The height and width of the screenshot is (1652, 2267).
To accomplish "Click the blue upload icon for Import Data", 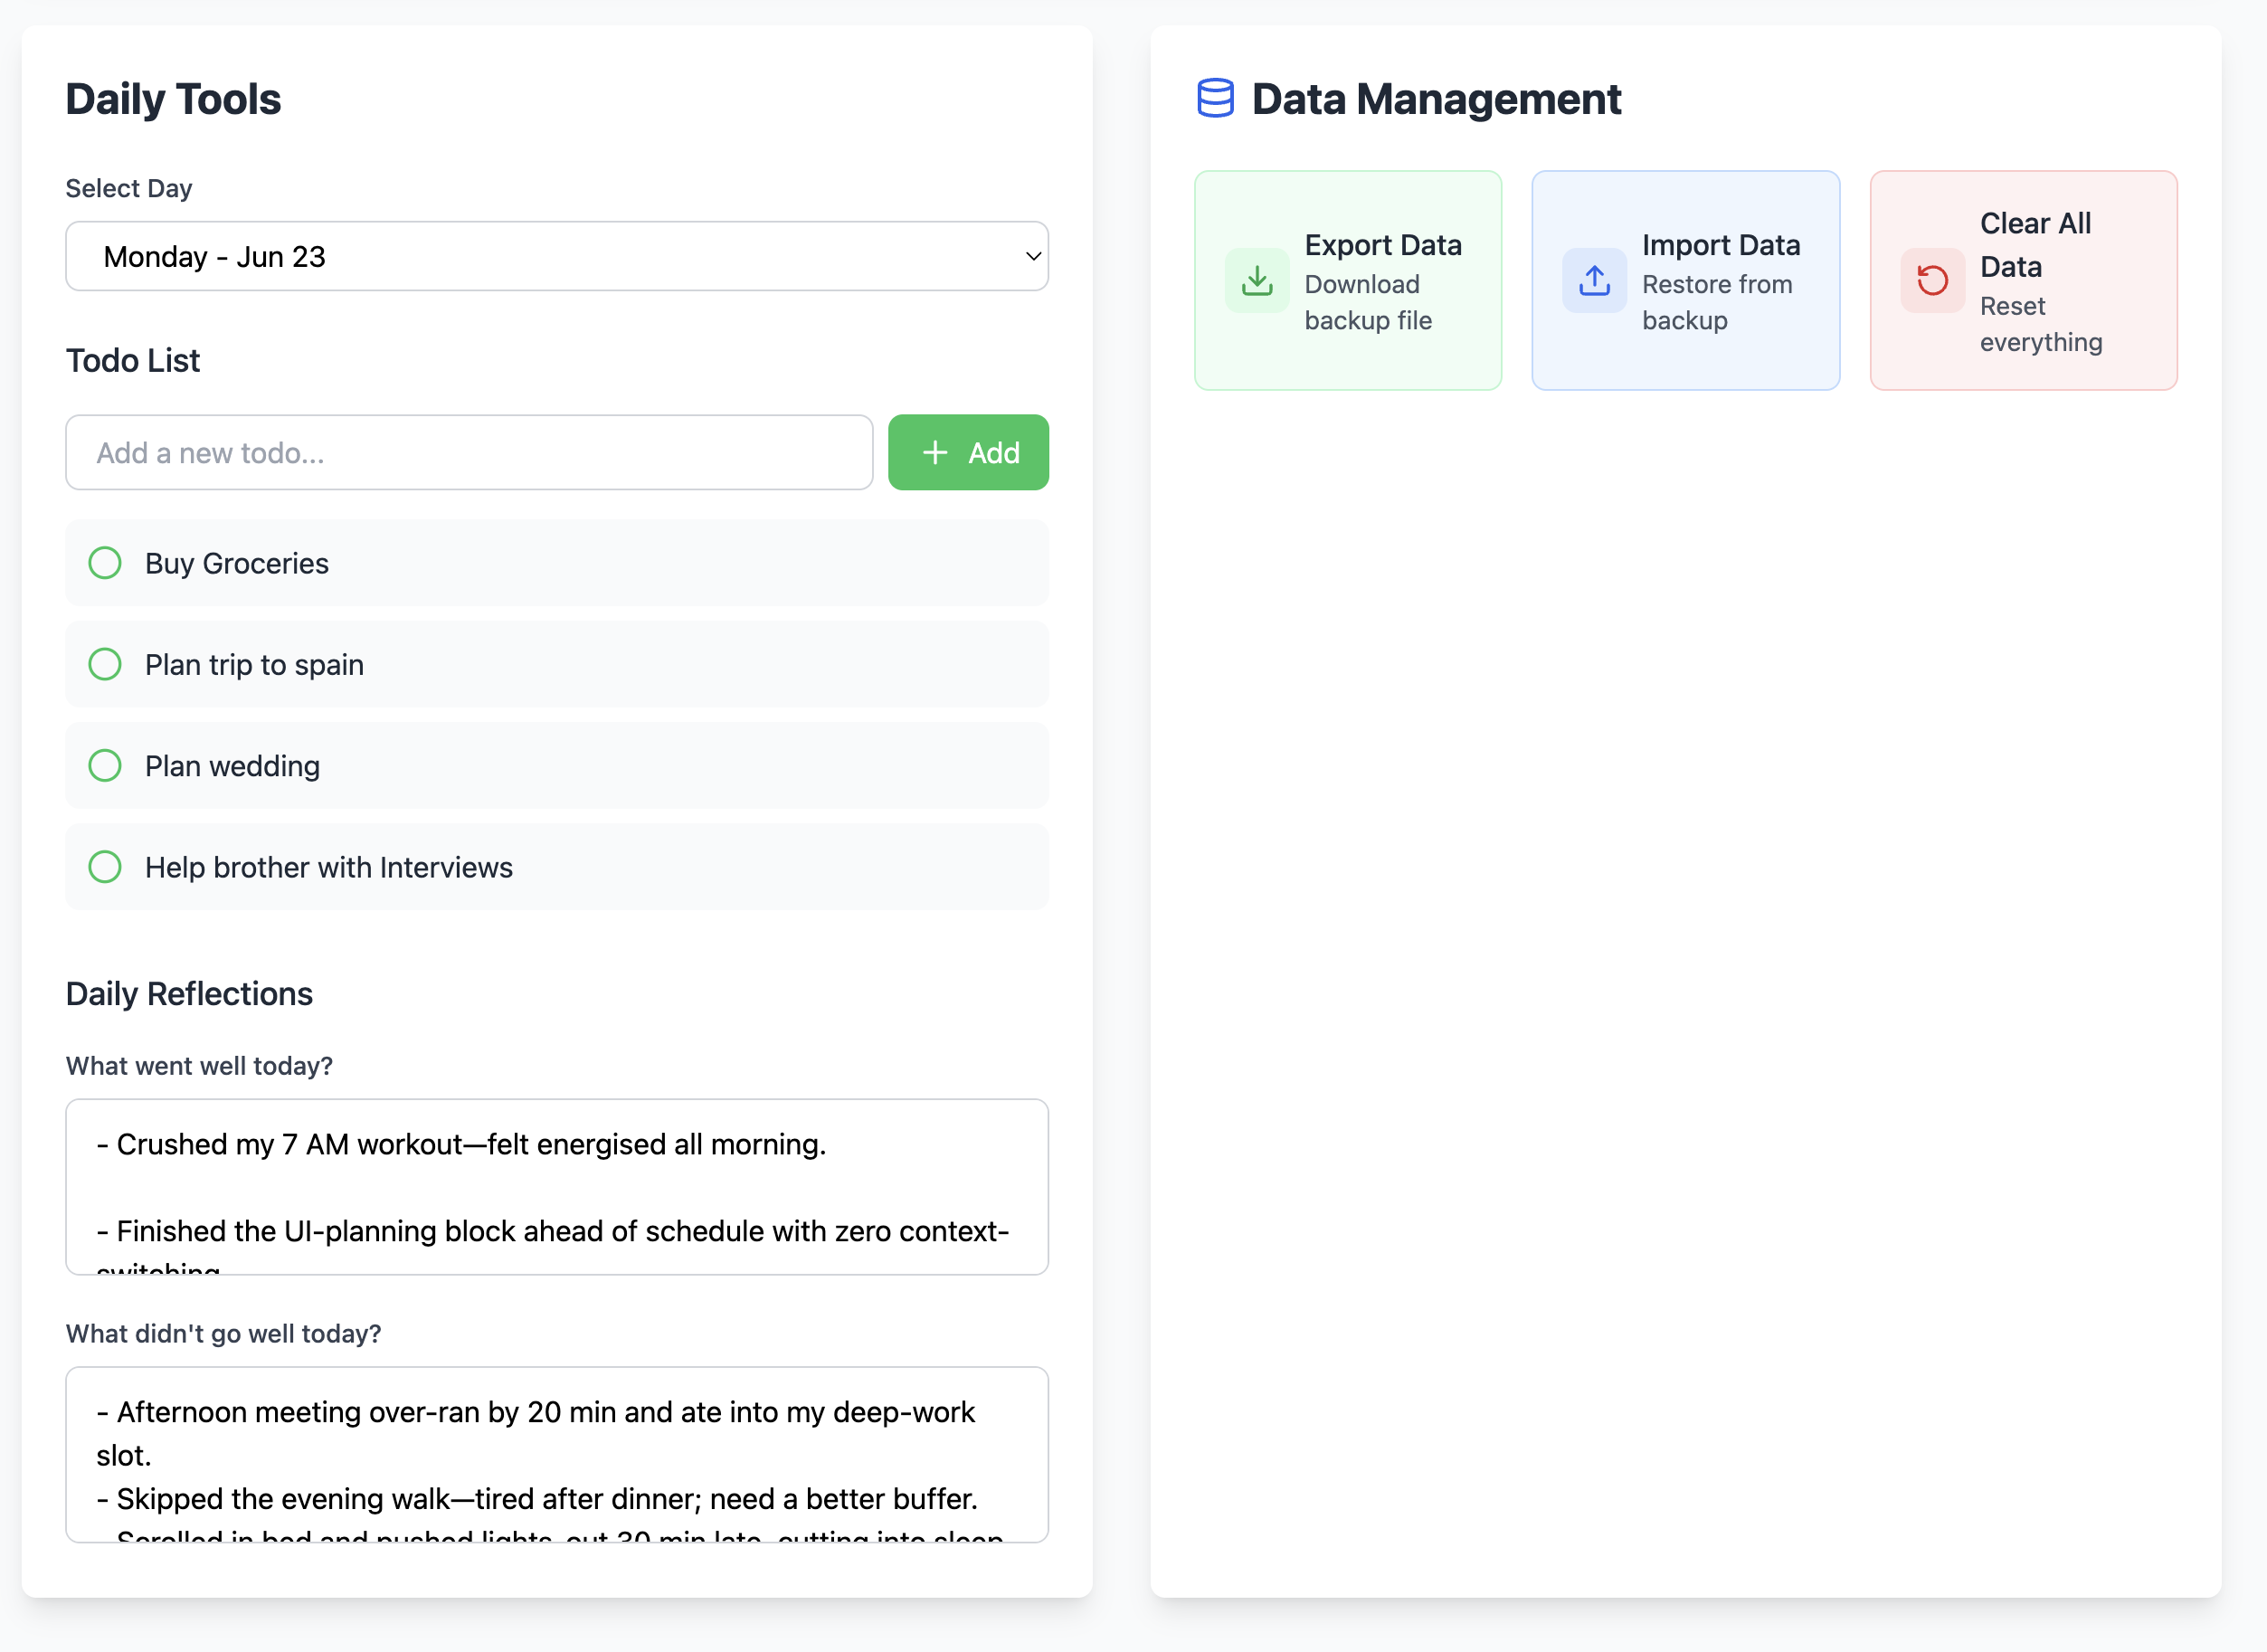I will pos(1594,281).
